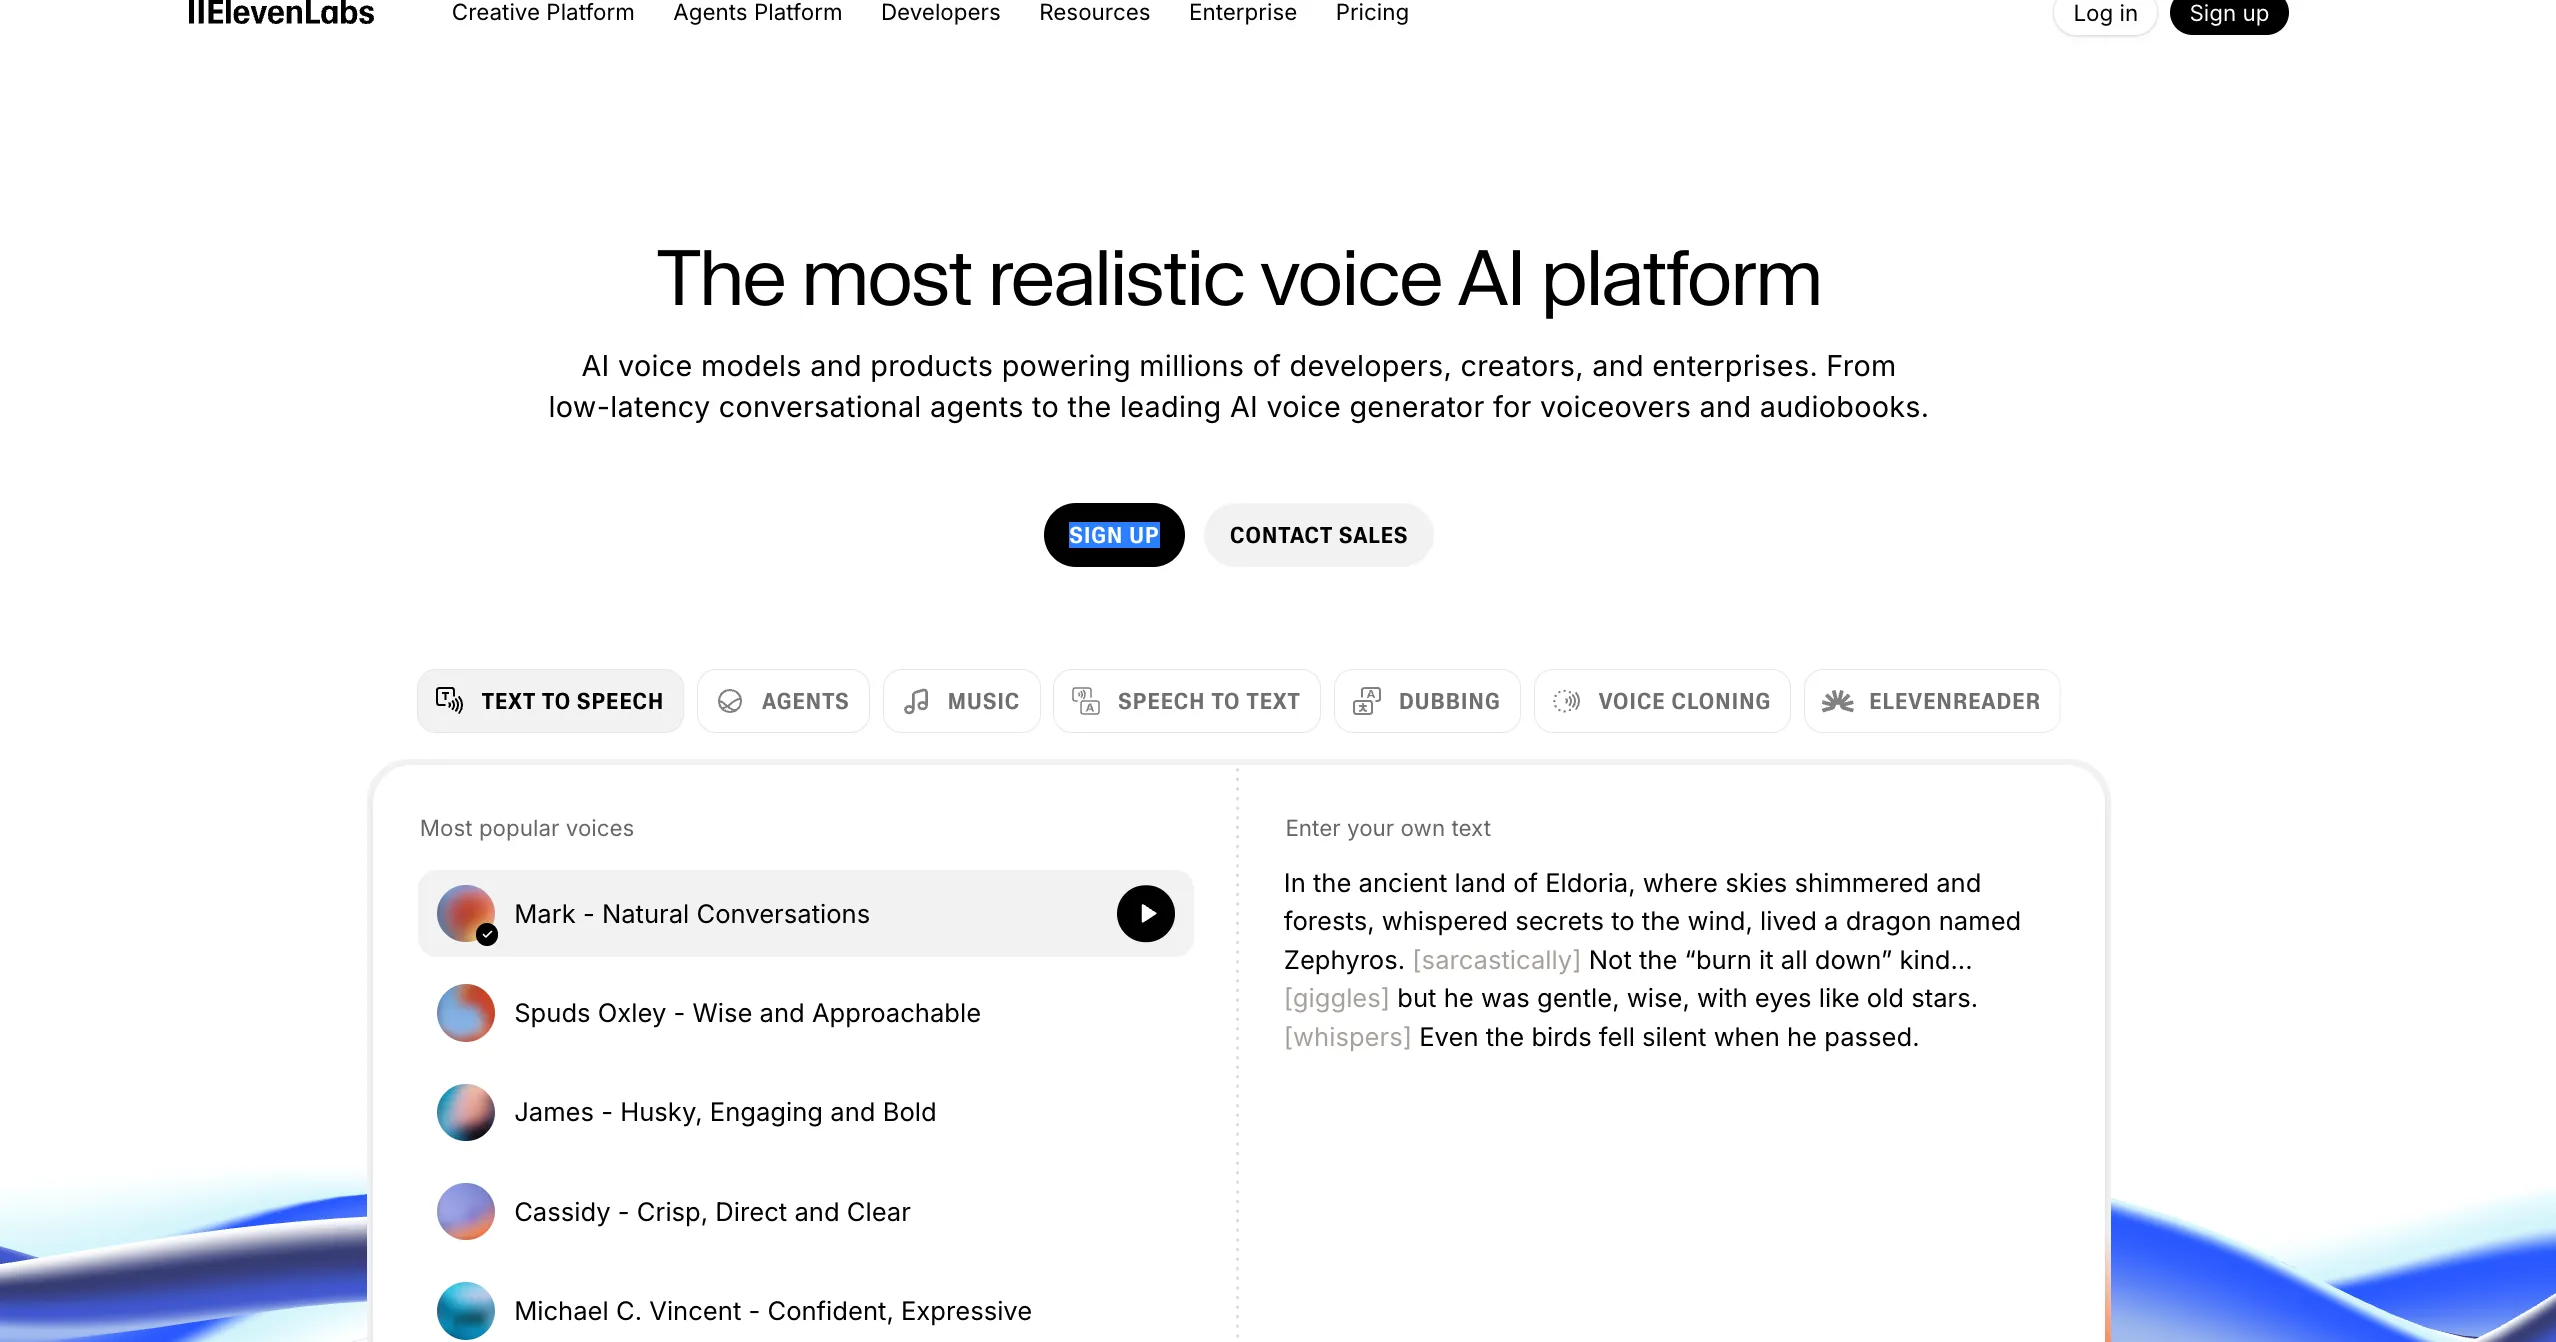
Task: Open the Developers menu
Action: pyautogui.click(x=939, y=13)
